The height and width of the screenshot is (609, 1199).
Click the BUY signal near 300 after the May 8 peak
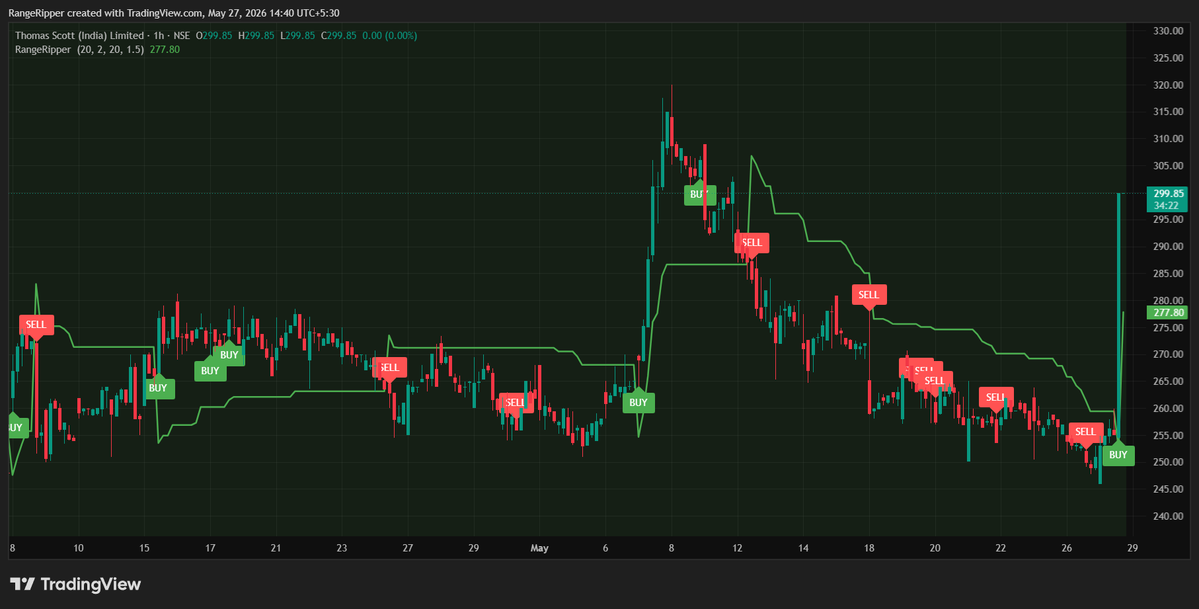point(699,194)
